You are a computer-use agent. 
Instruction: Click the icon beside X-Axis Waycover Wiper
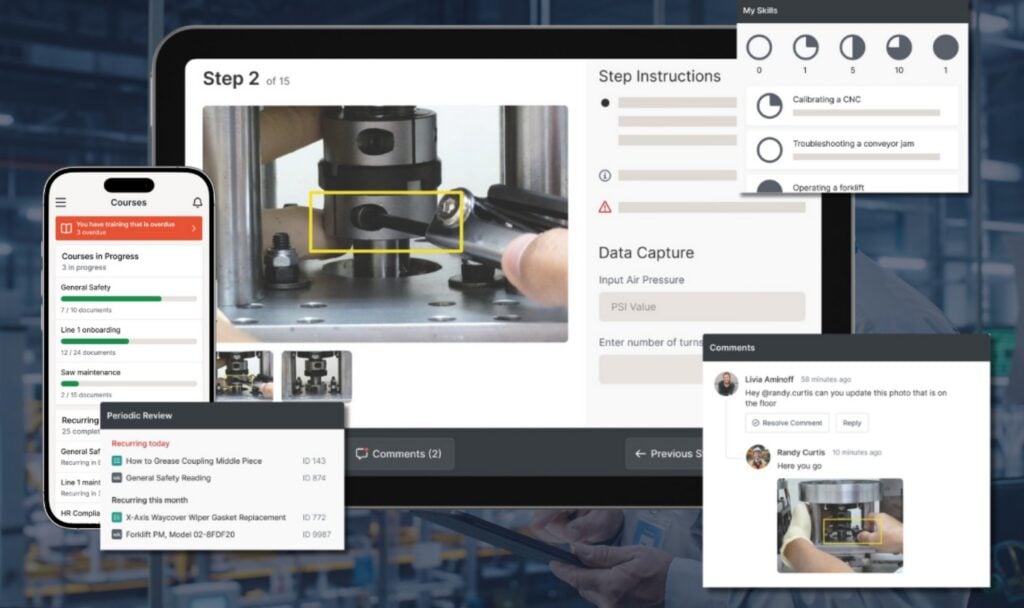(117, 517)
